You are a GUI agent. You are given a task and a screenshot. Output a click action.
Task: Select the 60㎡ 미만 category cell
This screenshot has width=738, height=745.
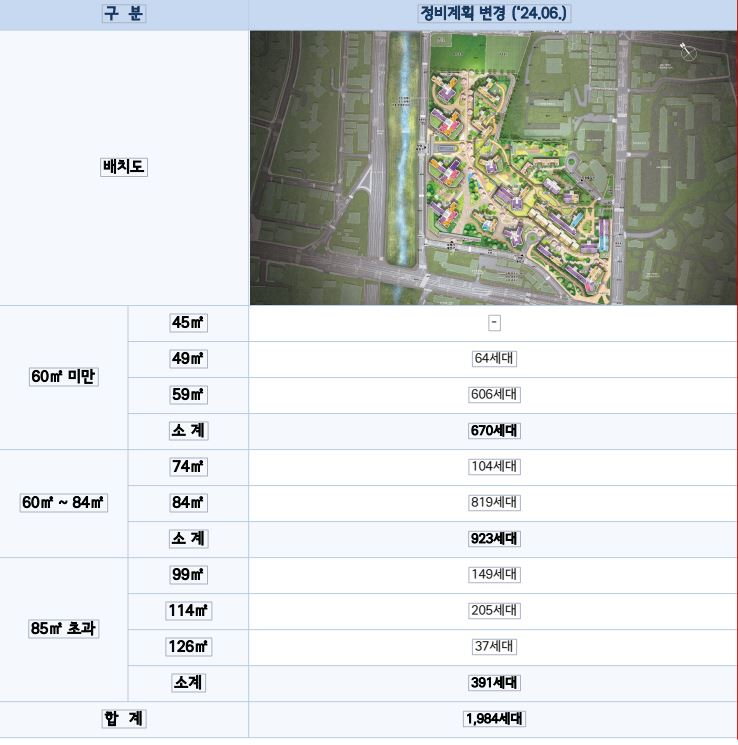coord(64,377)
